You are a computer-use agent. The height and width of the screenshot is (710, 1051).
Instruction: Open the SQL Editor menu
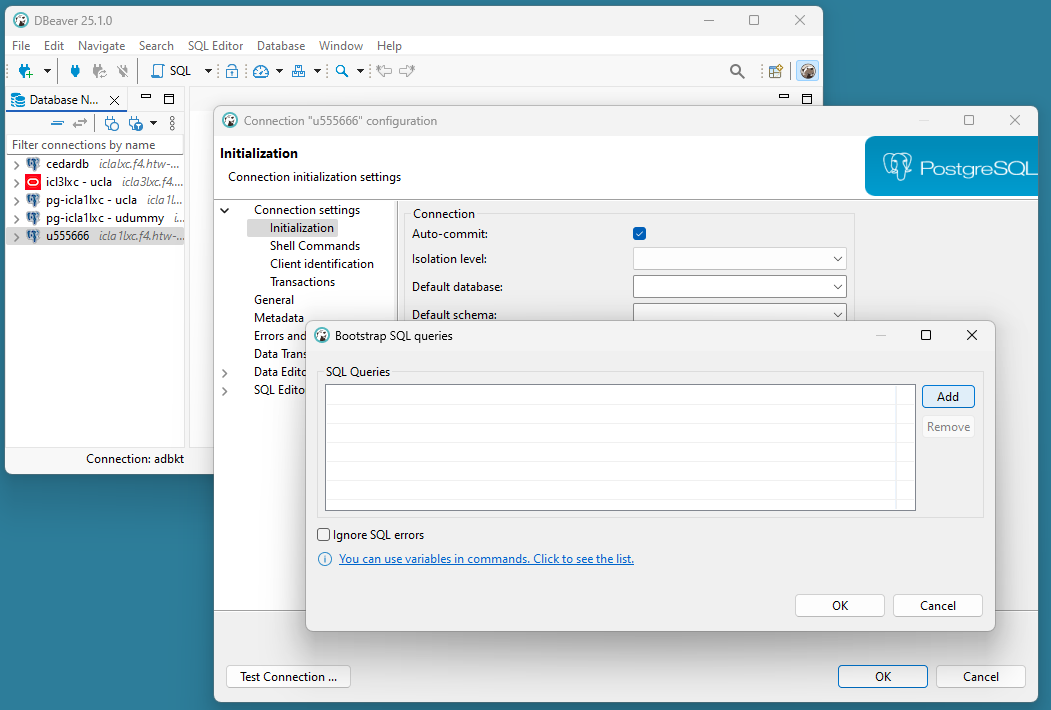coord(215,46)
